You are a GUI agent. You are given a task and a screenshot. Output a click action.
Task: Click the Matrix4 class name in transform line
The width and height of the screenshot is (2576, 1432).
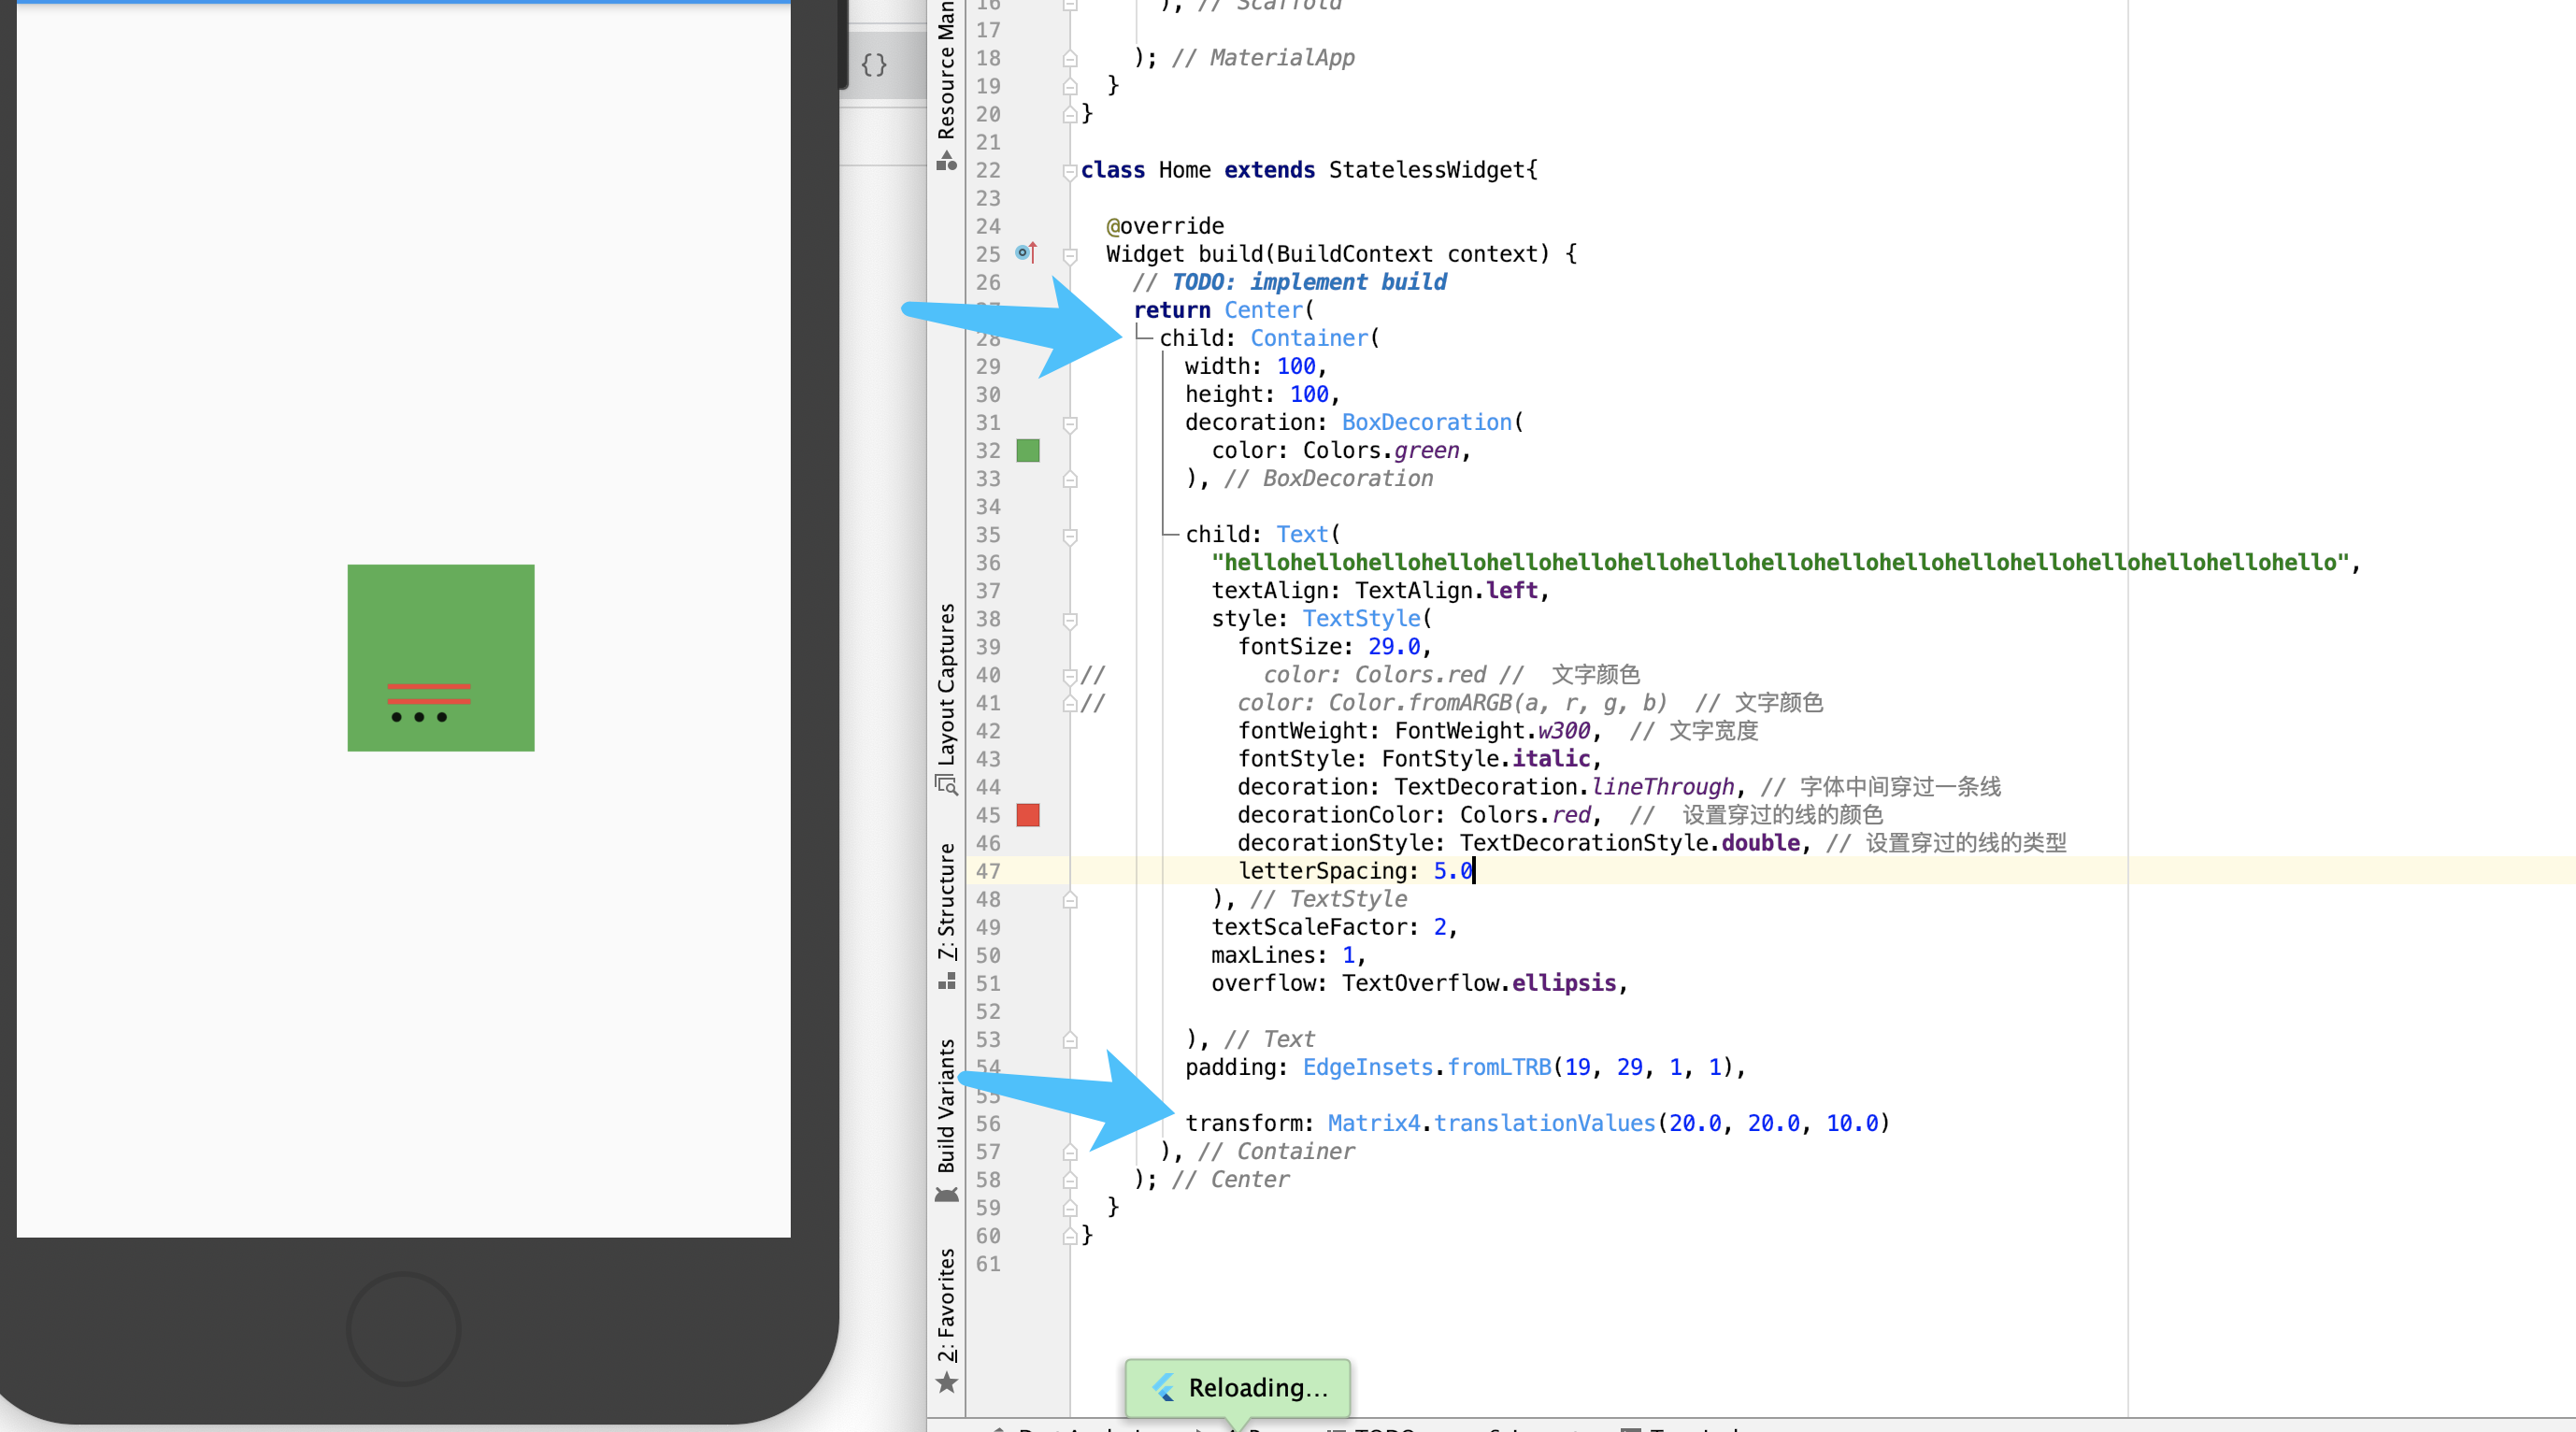(1373, 1123)
